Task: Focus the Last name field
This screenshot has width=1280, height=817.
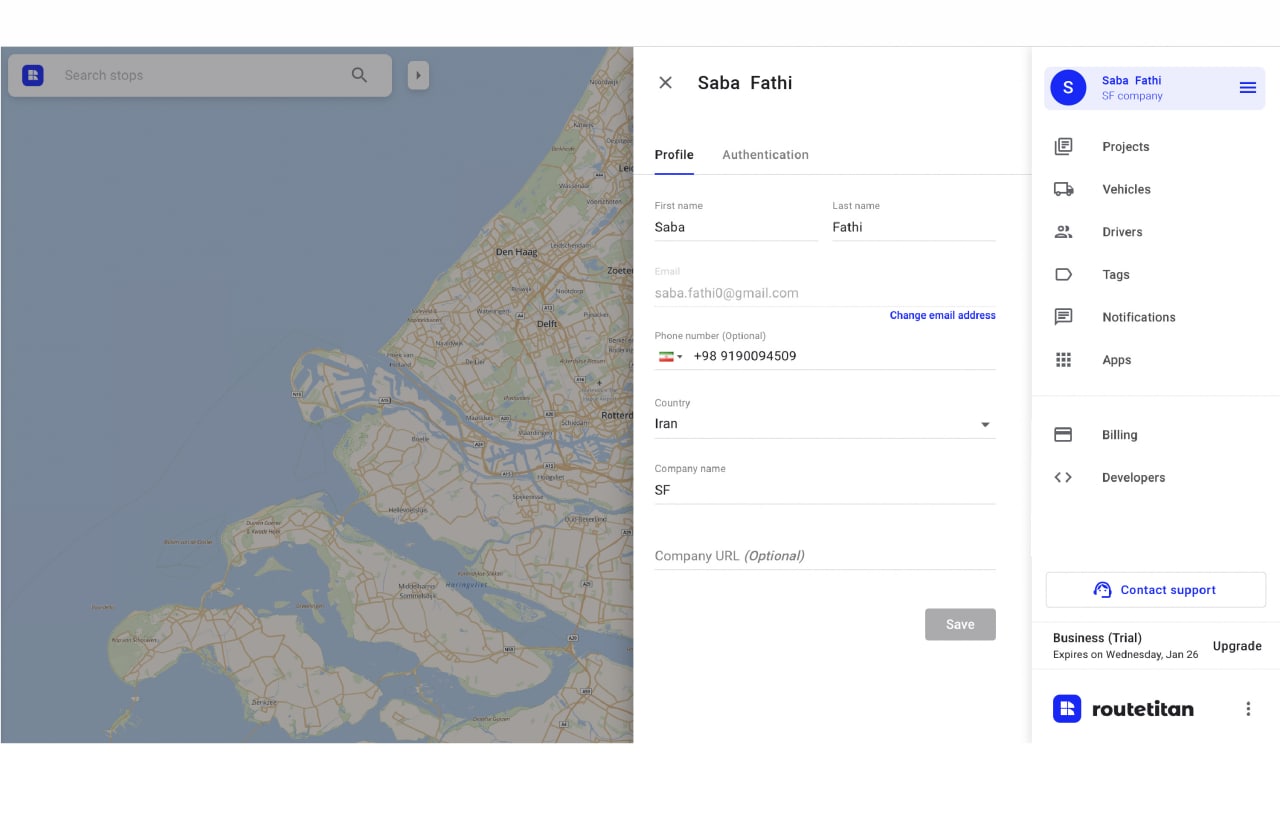Action: point(914,227)
